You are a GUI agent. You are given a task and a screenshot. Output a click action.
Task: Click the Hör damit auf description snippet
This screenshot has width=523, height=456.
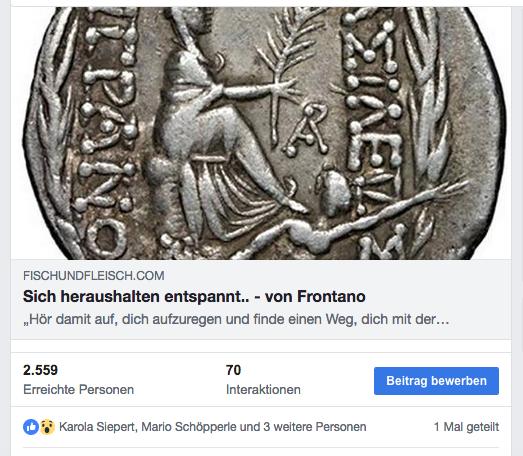click(236, 319)
